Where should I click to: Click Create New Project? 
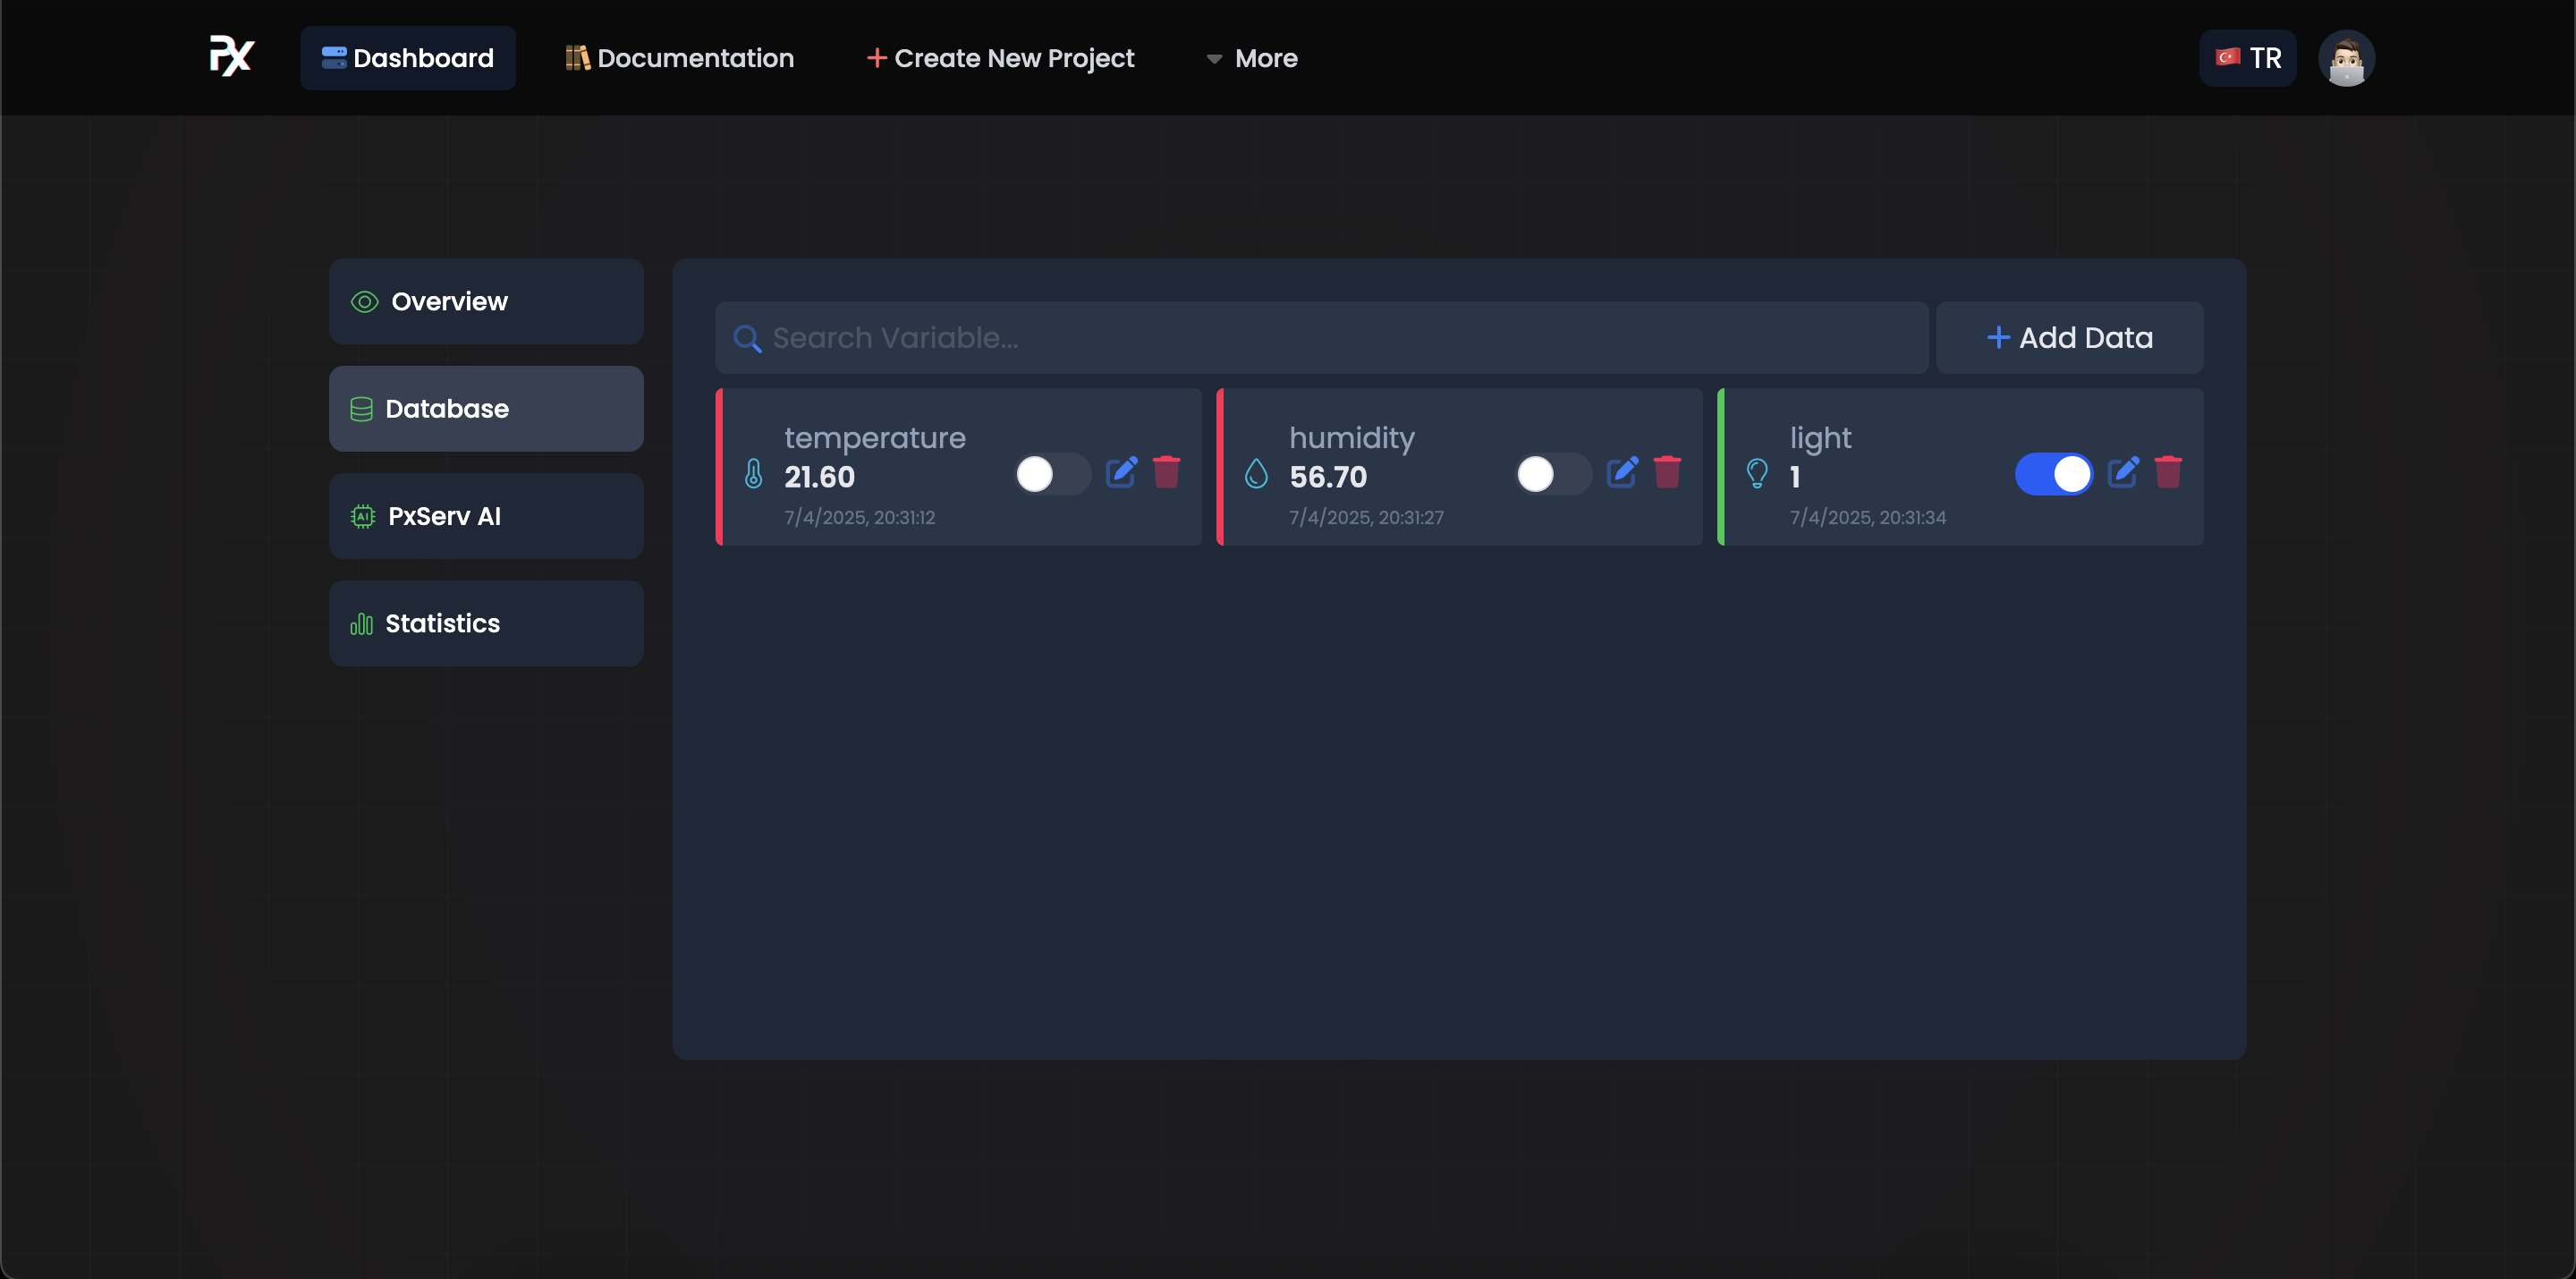coord(1000,58)
